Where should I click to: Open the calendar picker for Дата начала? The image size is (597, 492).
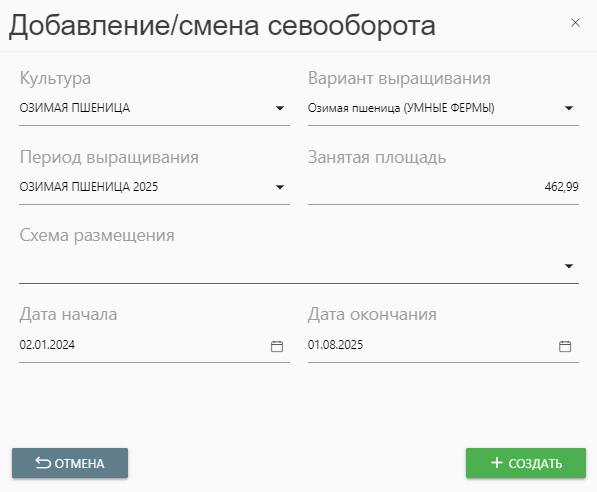[277, 346]
